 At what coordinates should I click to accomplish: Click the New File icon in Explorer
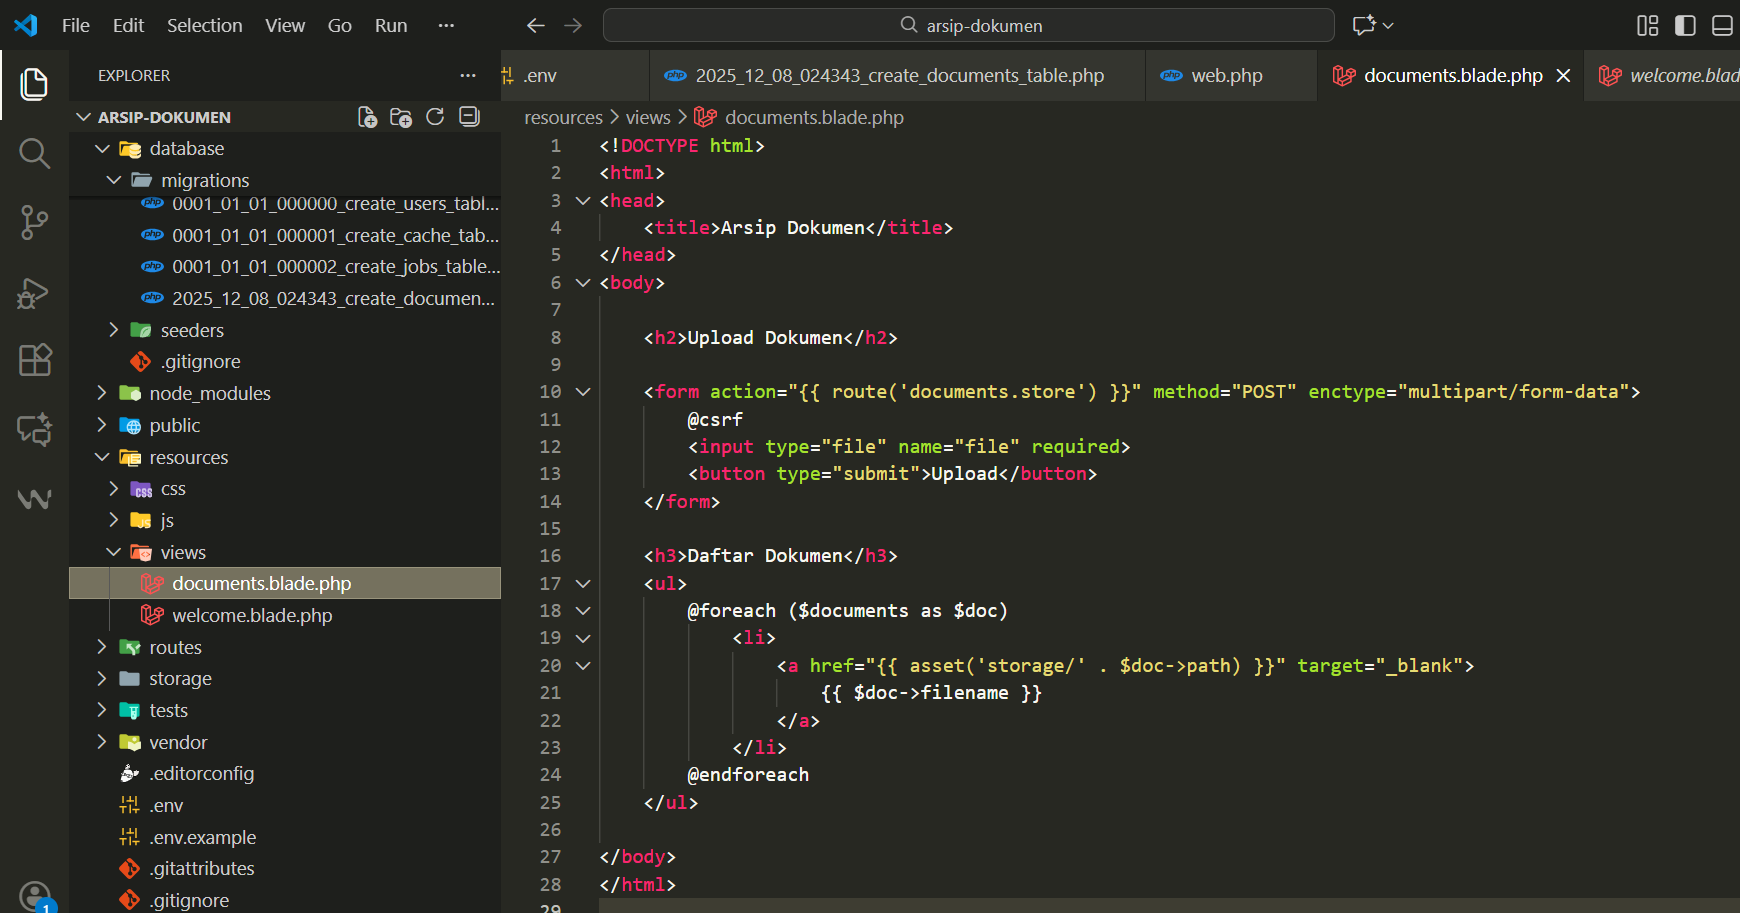[x=367, y=117]
